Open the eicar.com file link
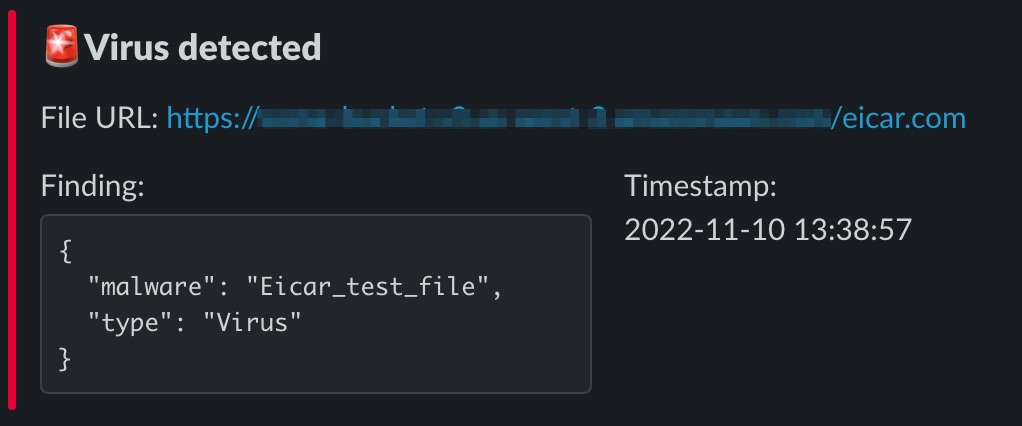The image size is (1022, 426). coord(899,118)
